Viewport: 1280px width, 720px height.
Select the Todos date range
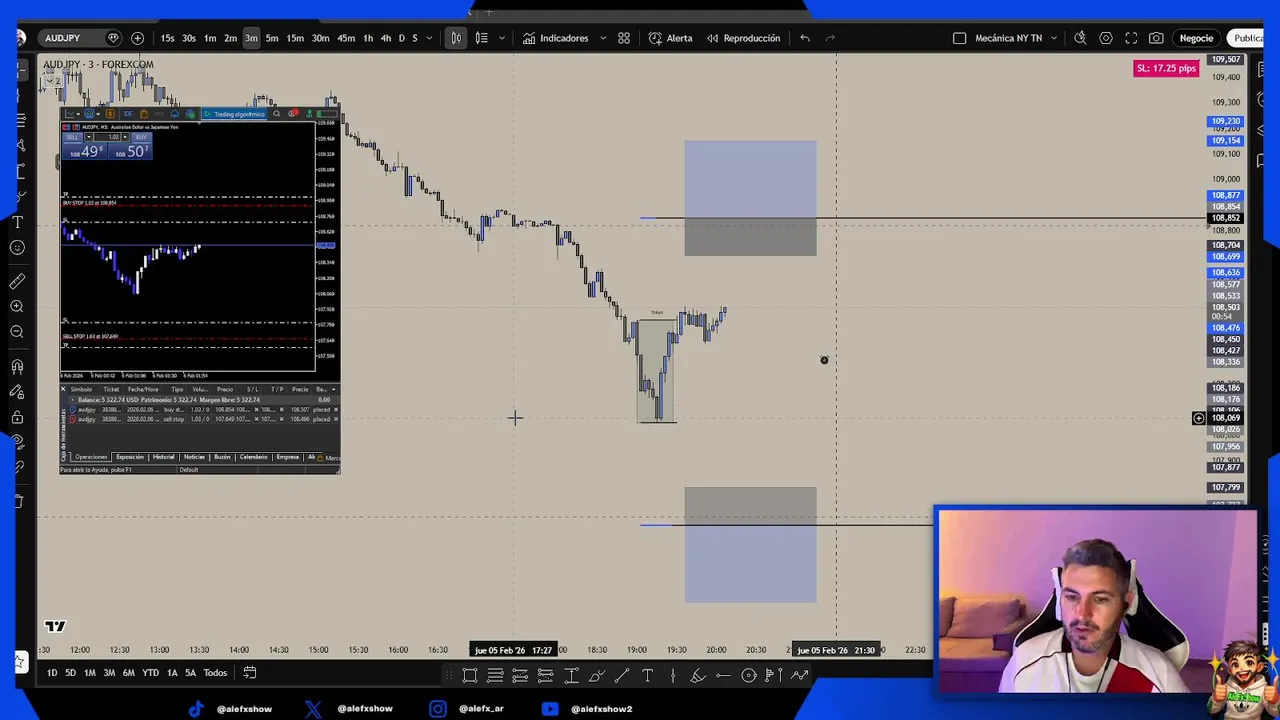tap(215, 673)
